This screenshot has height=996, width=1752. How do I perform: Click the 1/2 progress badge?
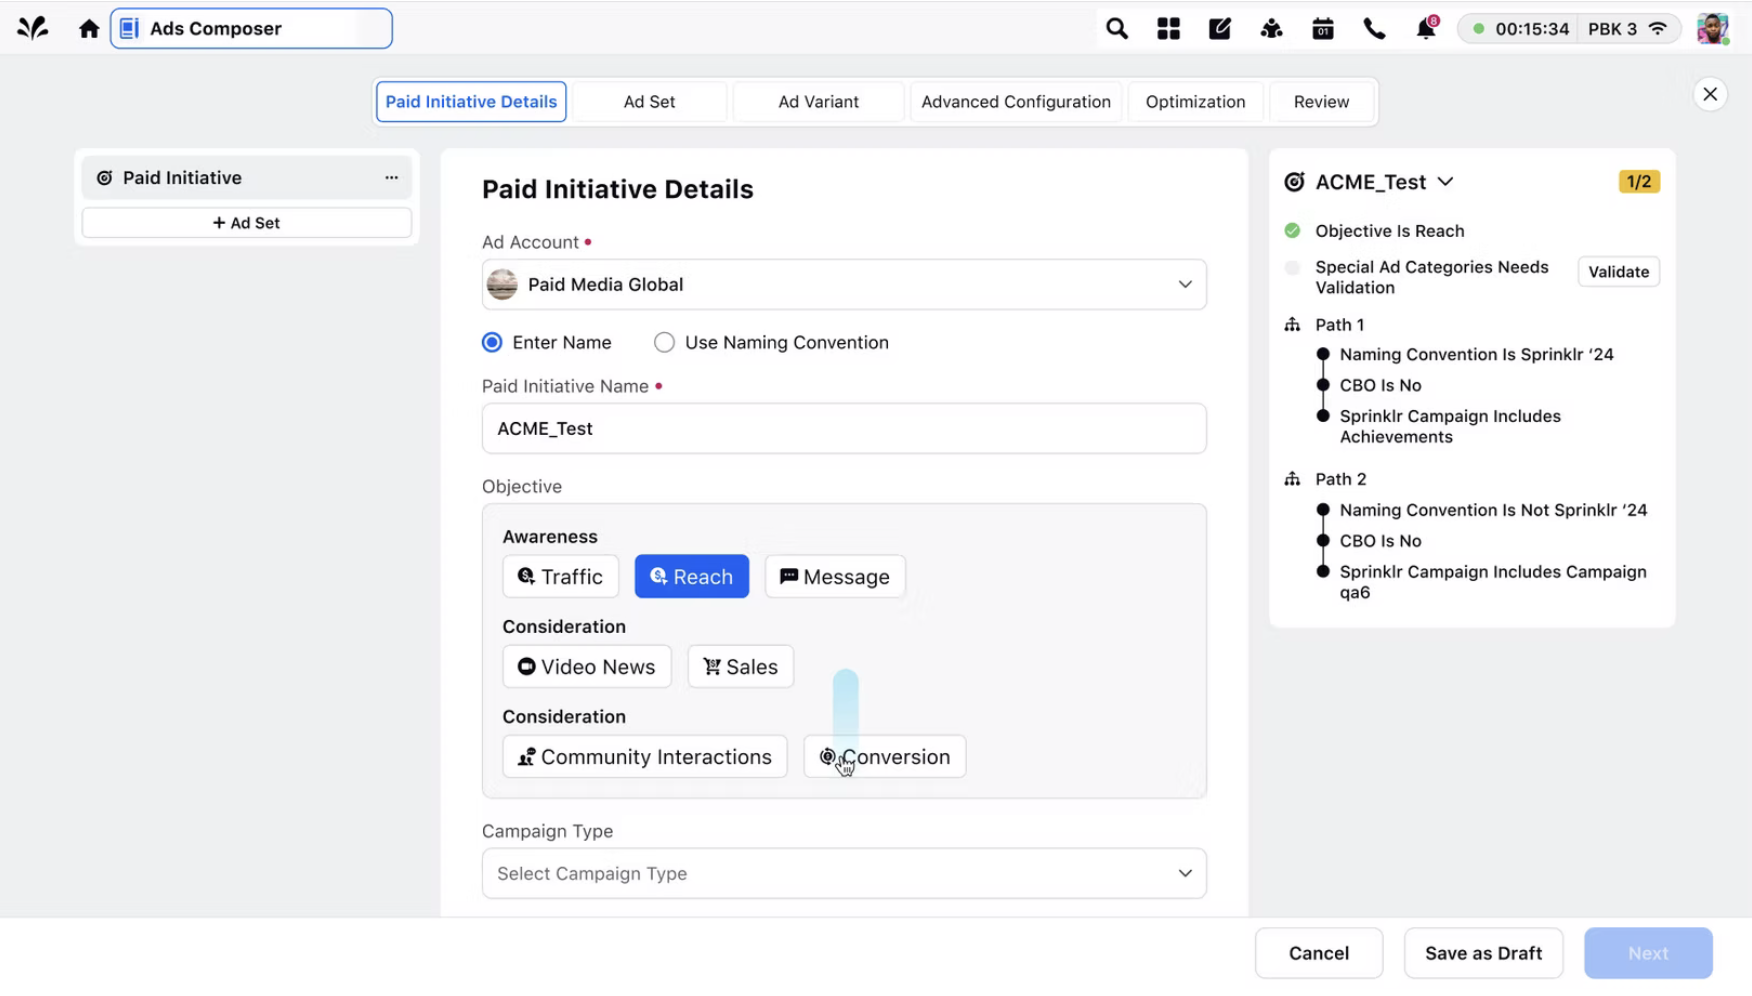1639,182
